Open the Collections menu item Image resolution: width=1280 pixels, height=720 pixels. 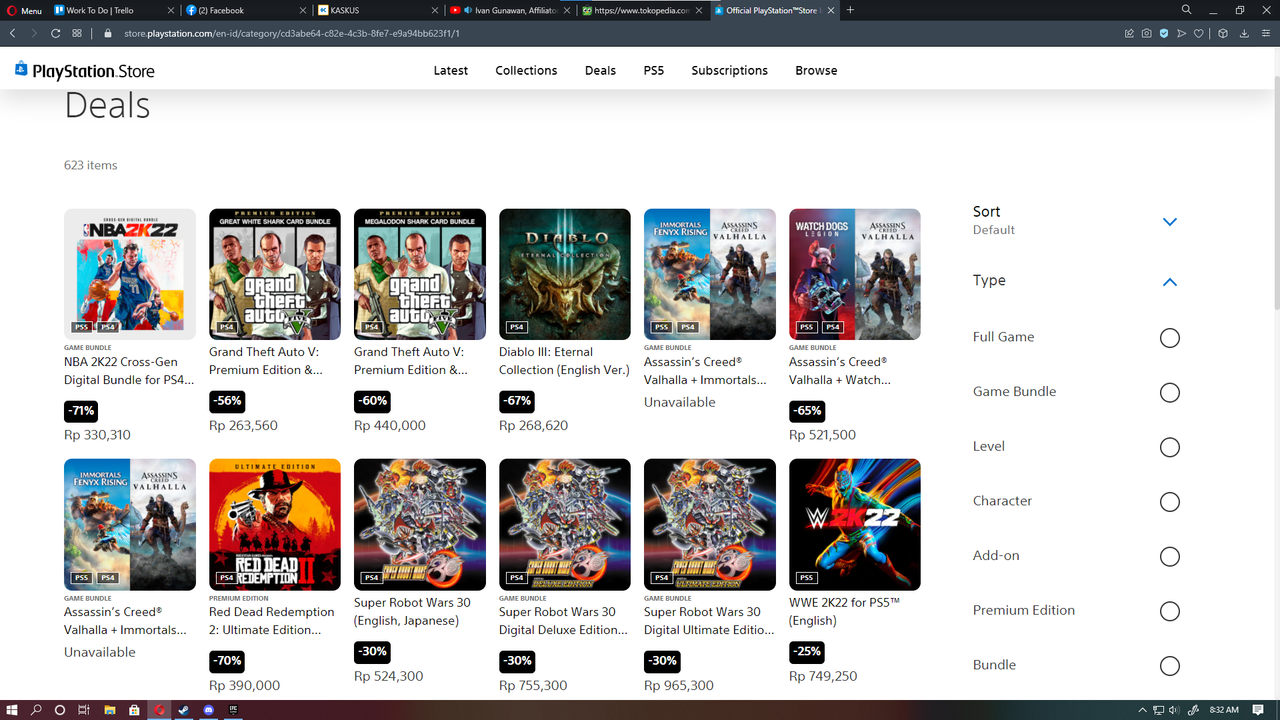(x=526, y=71)
